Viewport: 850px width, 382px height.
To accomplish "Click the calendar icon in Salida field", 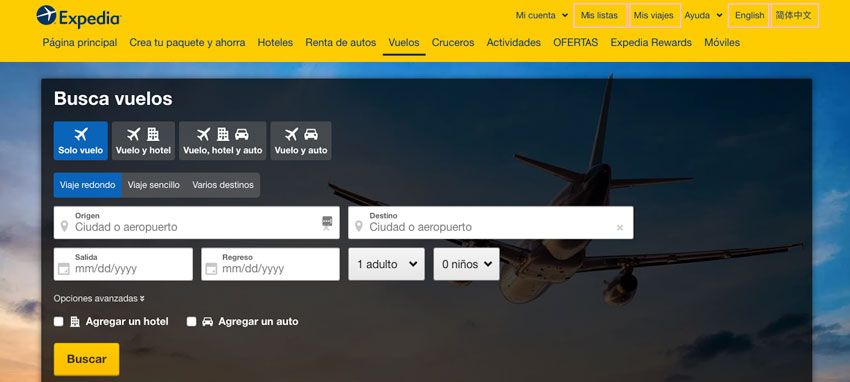I will (x=64, y=268).
